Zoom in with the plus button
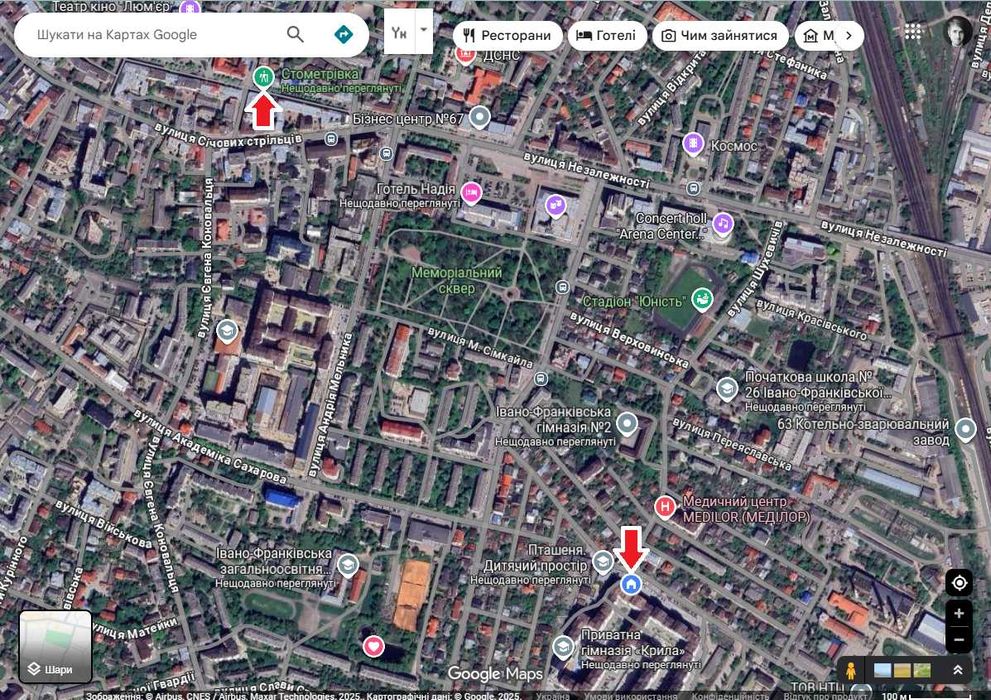 click(x=959, y=613)
